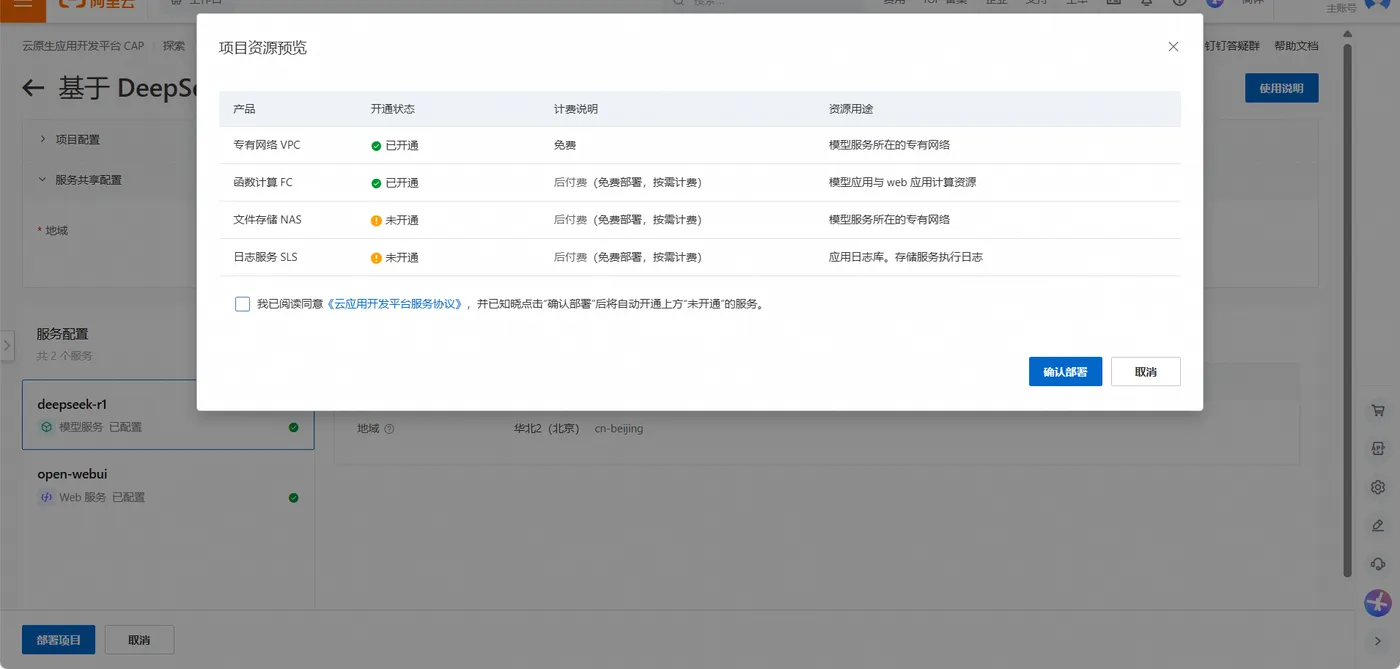Open the customer support headset icon
Viewport: 1400px width, 669px height.
[1378, 564]
